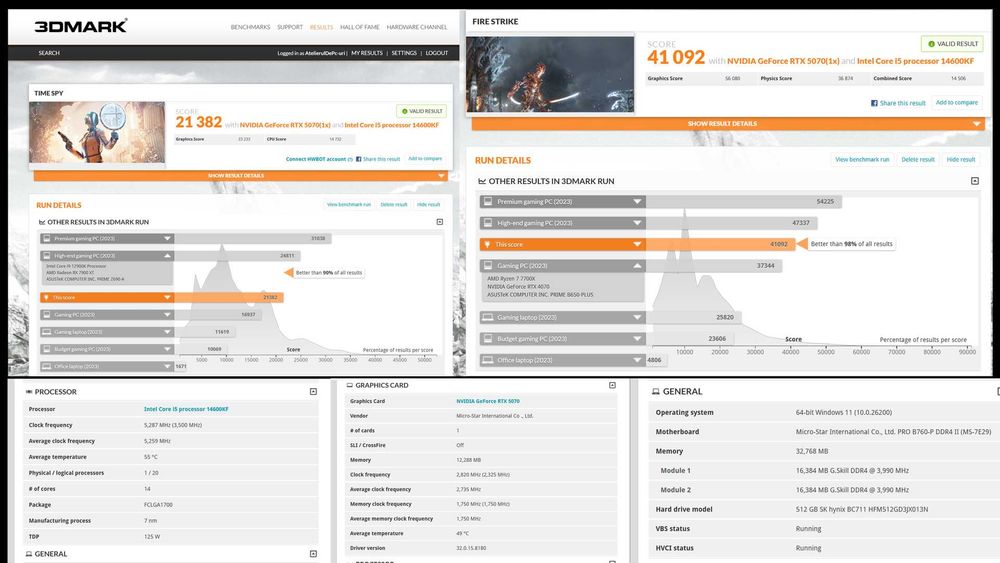This screenshot has width=1000, height=563.
Task: Collapse Fire Strike Other Results section toggle
Action: (x=974, y=181)
